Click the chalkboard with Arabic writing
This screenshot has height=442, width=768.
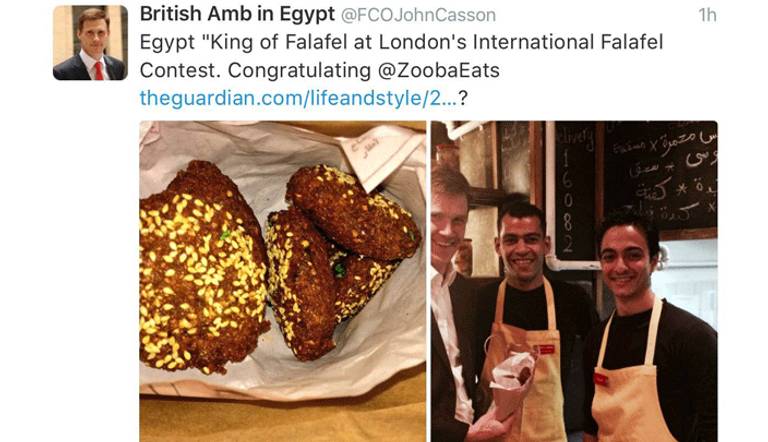coord(660,177)
